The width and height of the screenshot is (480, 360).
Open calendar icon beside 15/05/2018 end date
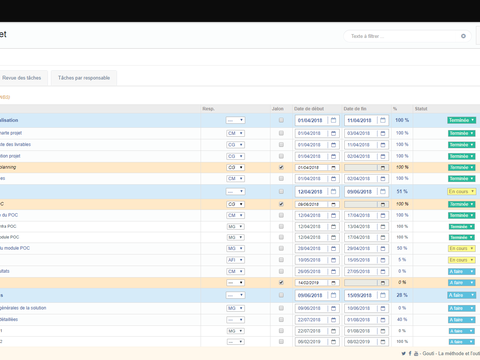(383, 260)
